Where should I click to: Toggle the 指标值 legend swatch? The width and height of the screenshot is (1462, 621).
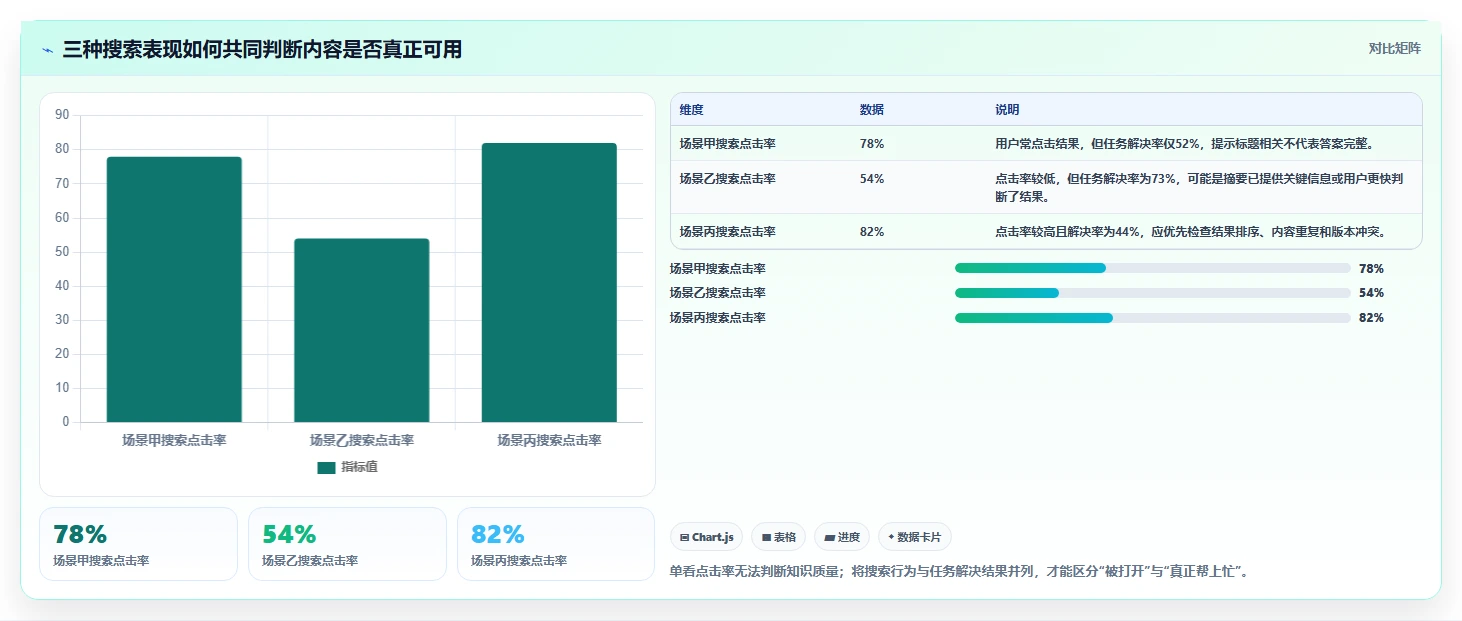click(326, 467)
